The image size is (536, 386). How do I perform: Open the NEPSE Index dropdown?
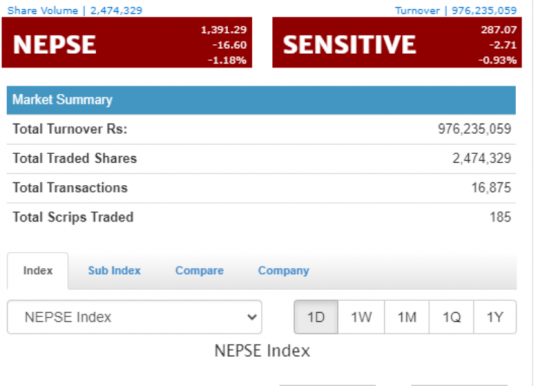pos(134,317)
